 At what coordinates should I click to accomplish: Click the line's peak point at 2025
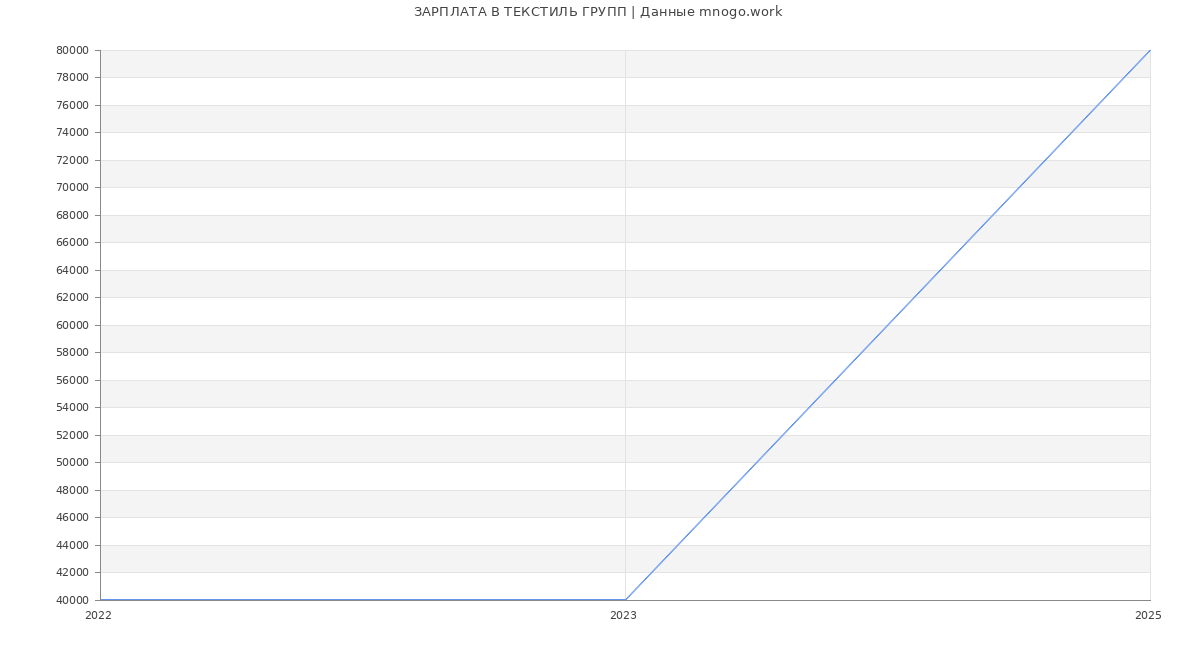pyautogui.click(x=1150, y=50)
